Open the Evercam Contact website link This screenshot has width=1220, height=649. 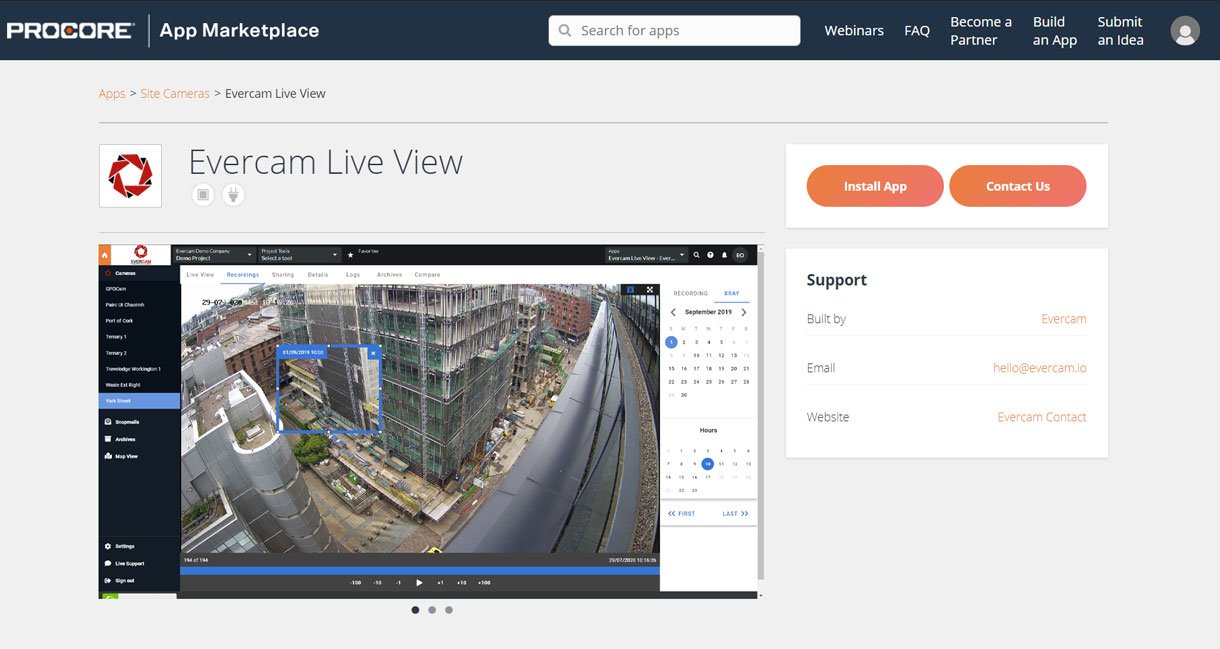pos(1042,417)
